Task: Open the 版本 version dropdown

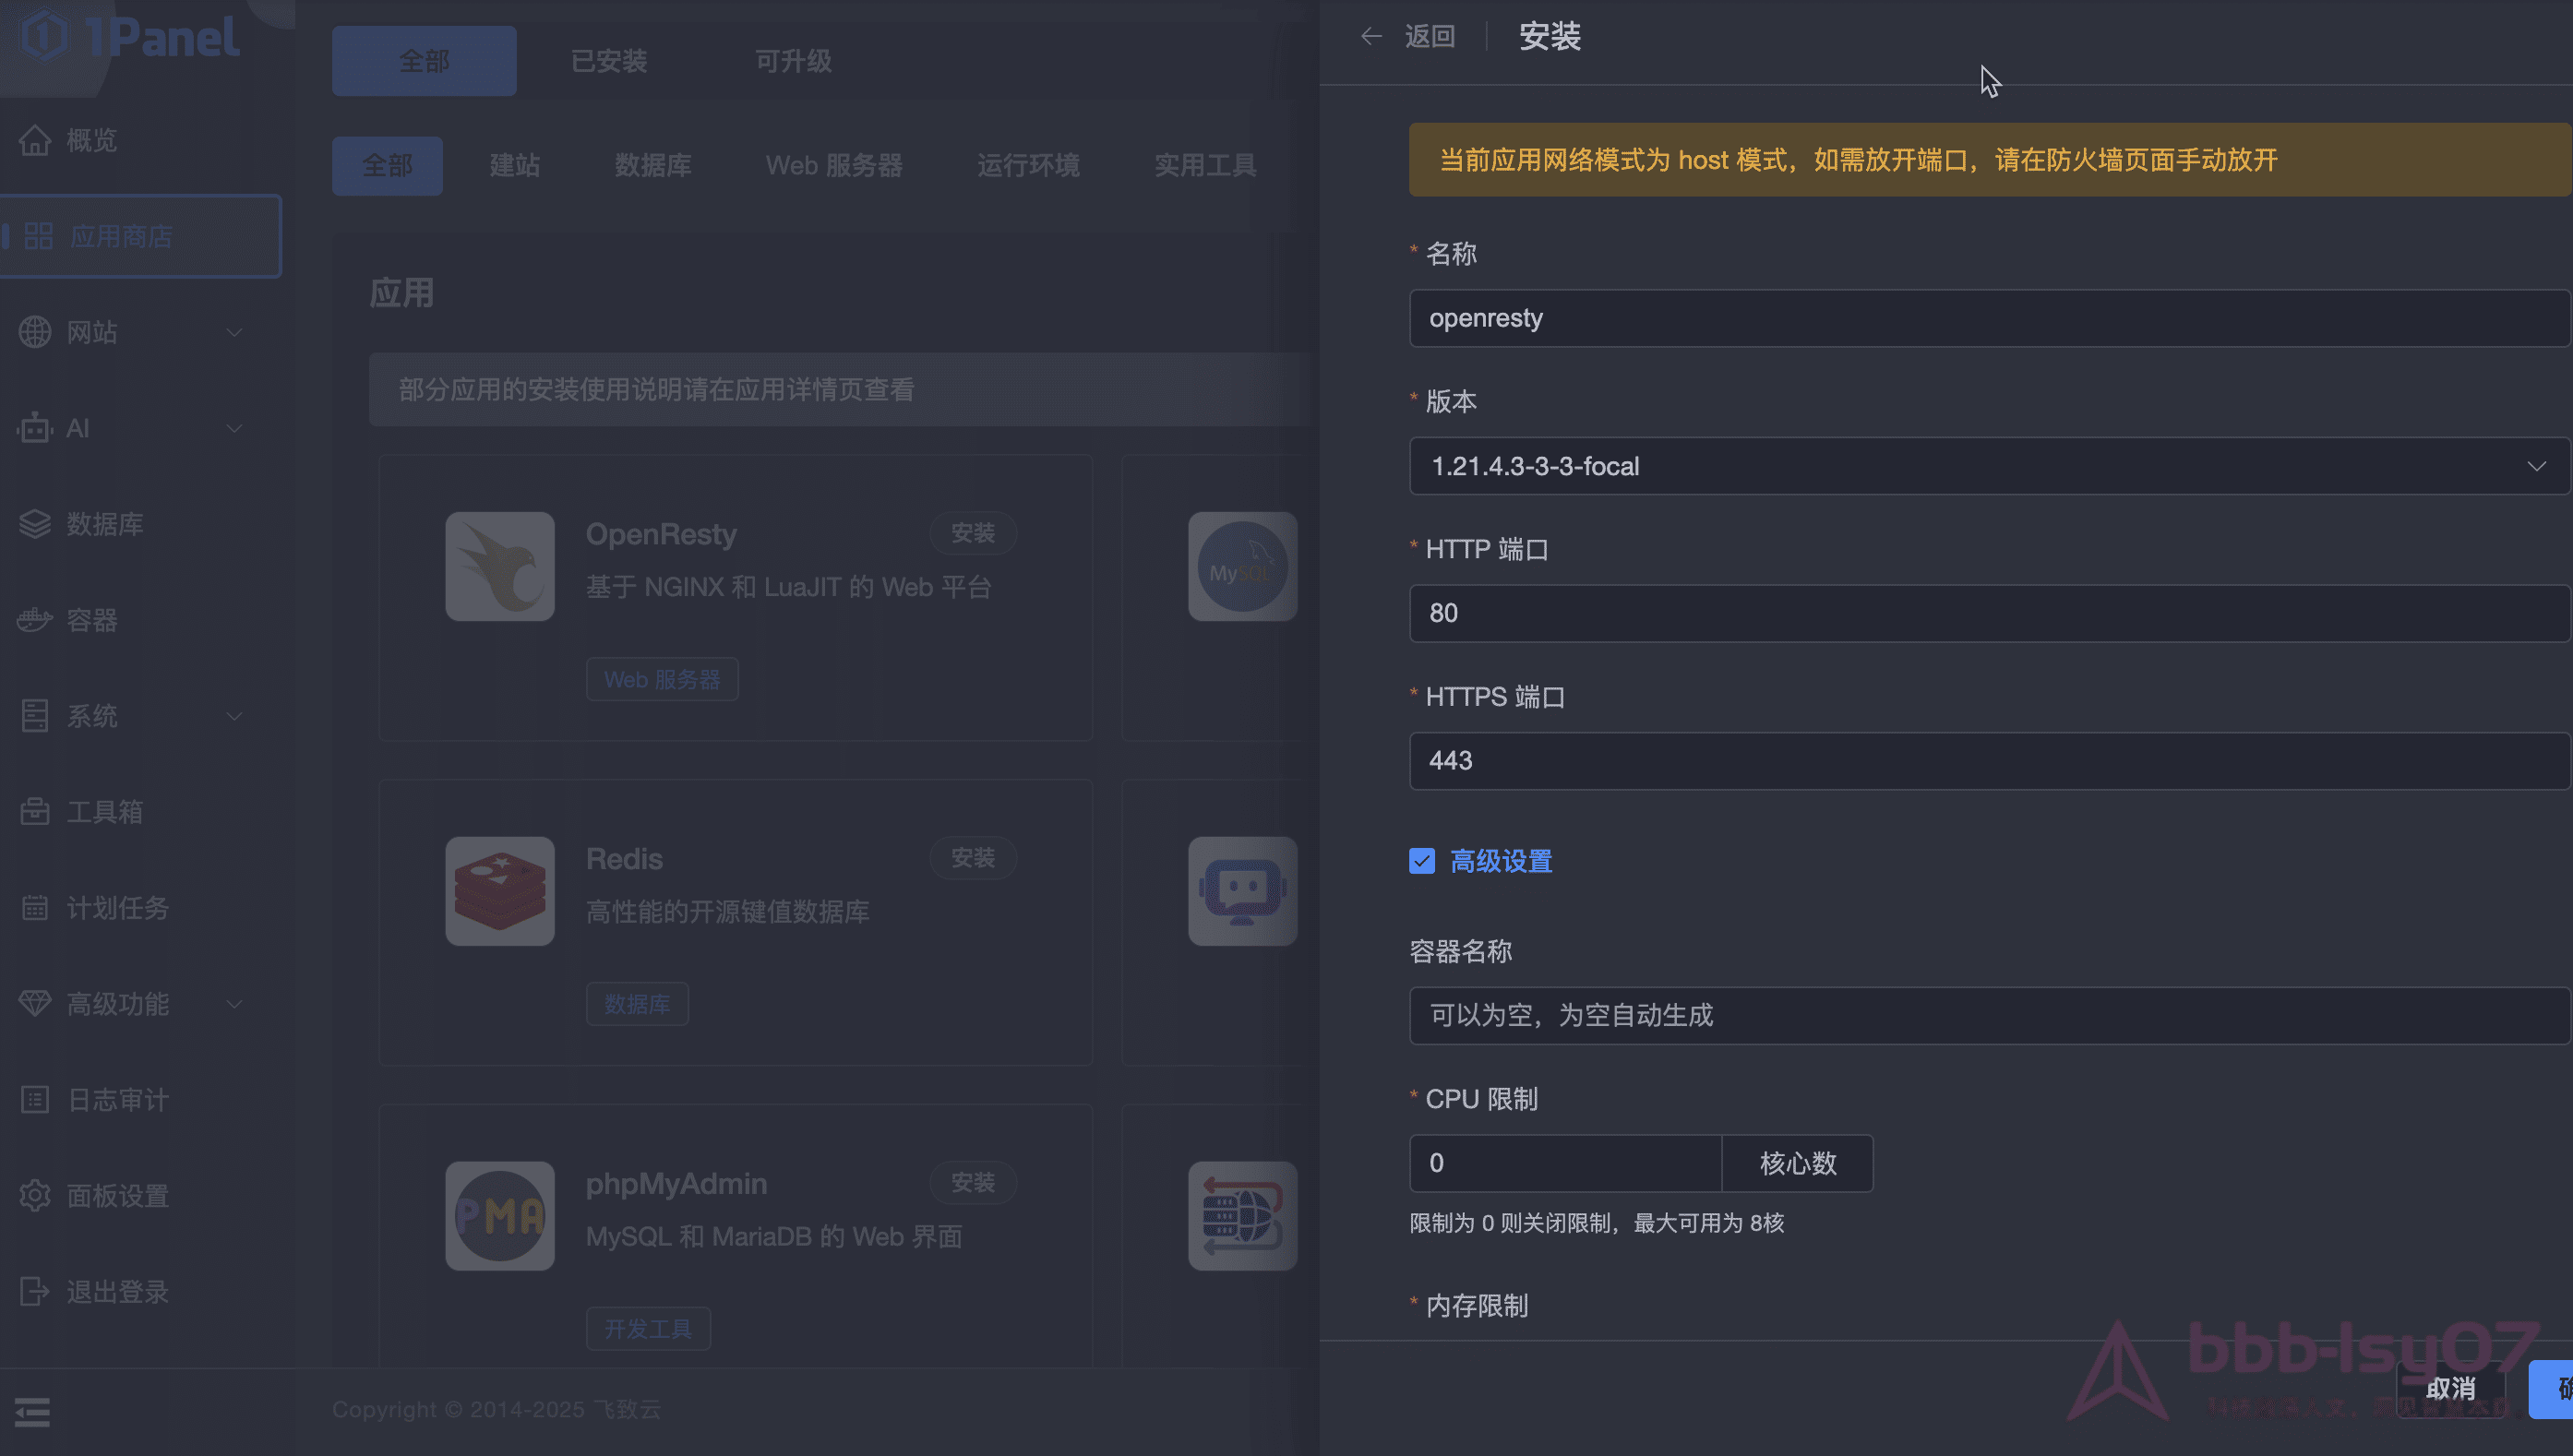Action: tap(1988, 466)
